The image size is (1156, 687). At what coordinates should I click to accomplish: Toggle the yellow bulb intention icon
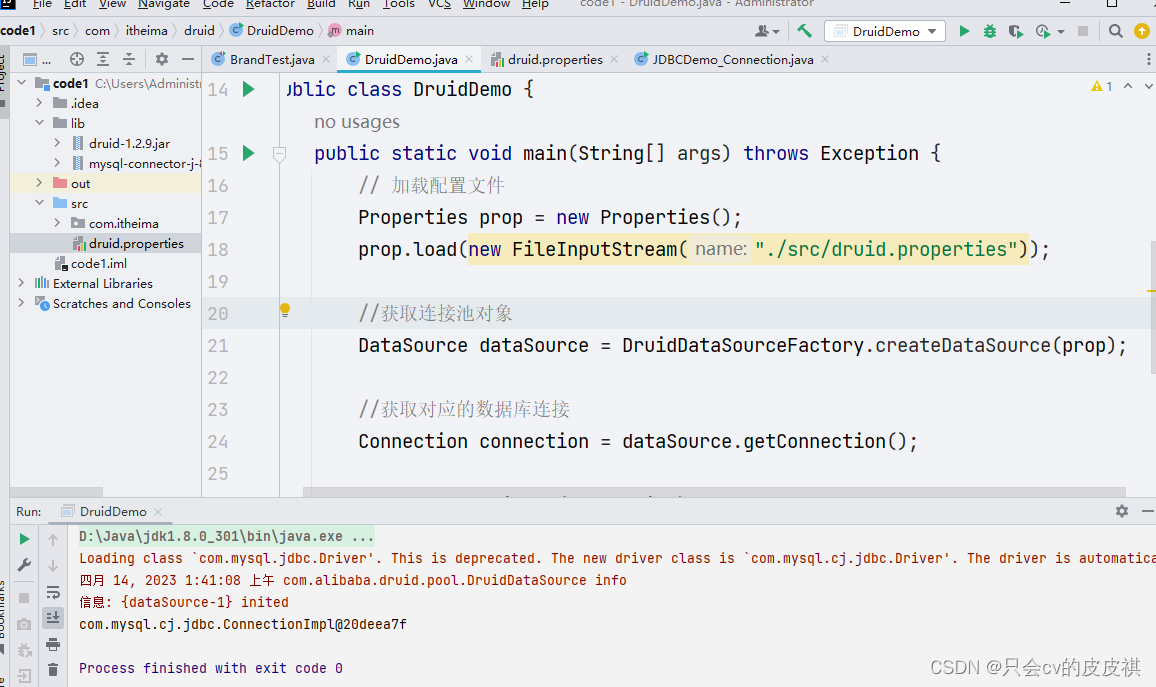click(283, 311)
